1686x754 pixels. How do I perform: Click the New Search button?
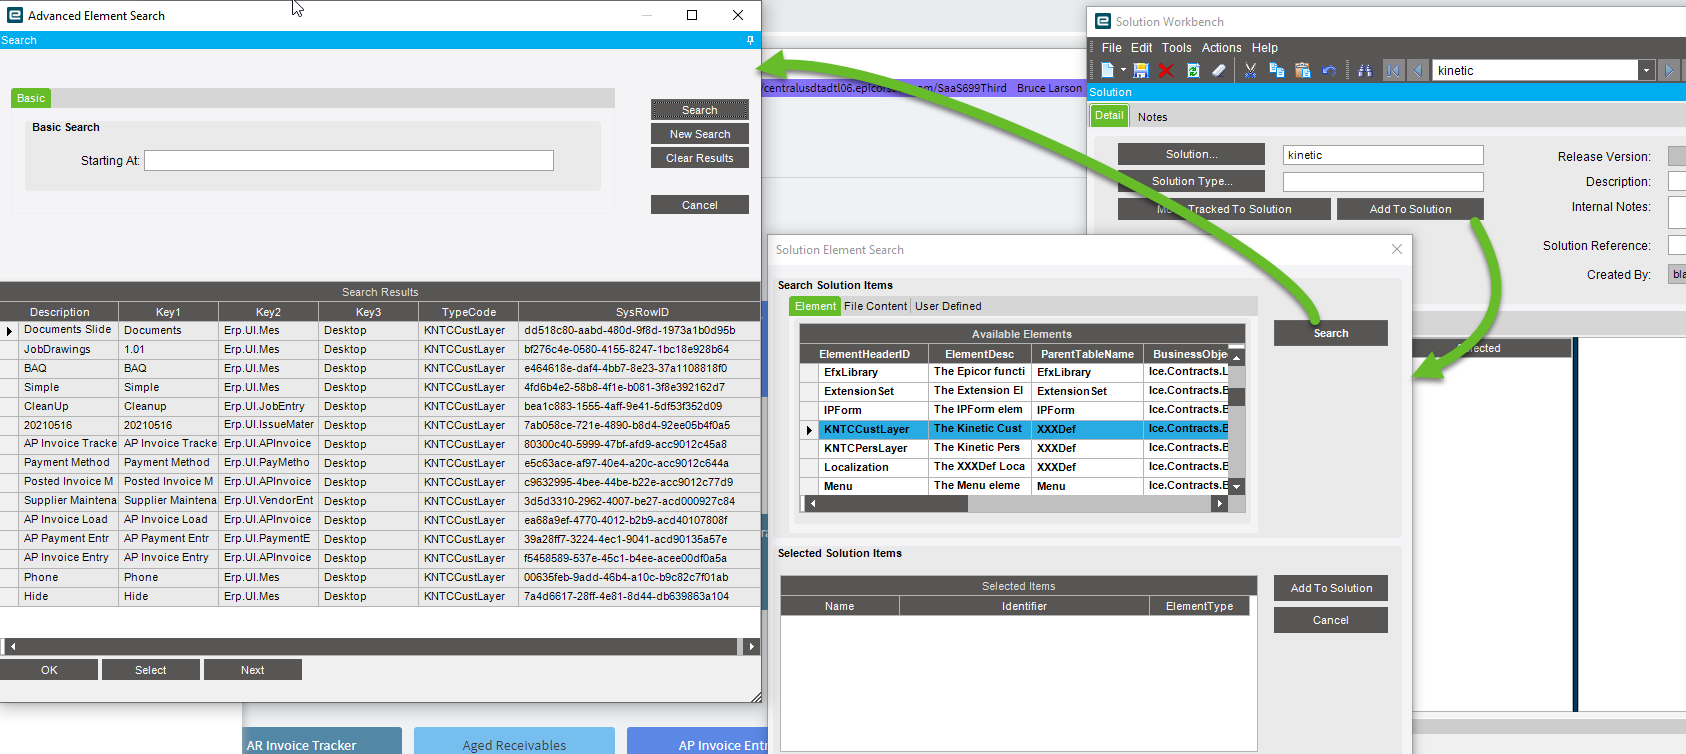pos(700,134)
